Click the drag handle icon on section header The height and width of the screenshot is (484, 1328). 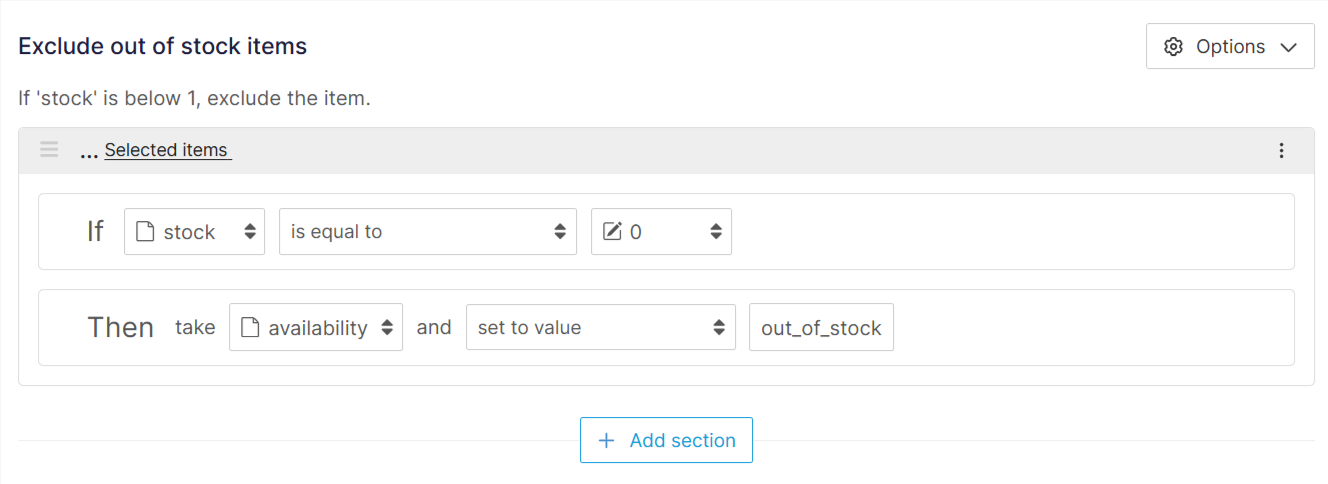click(49, 150)
